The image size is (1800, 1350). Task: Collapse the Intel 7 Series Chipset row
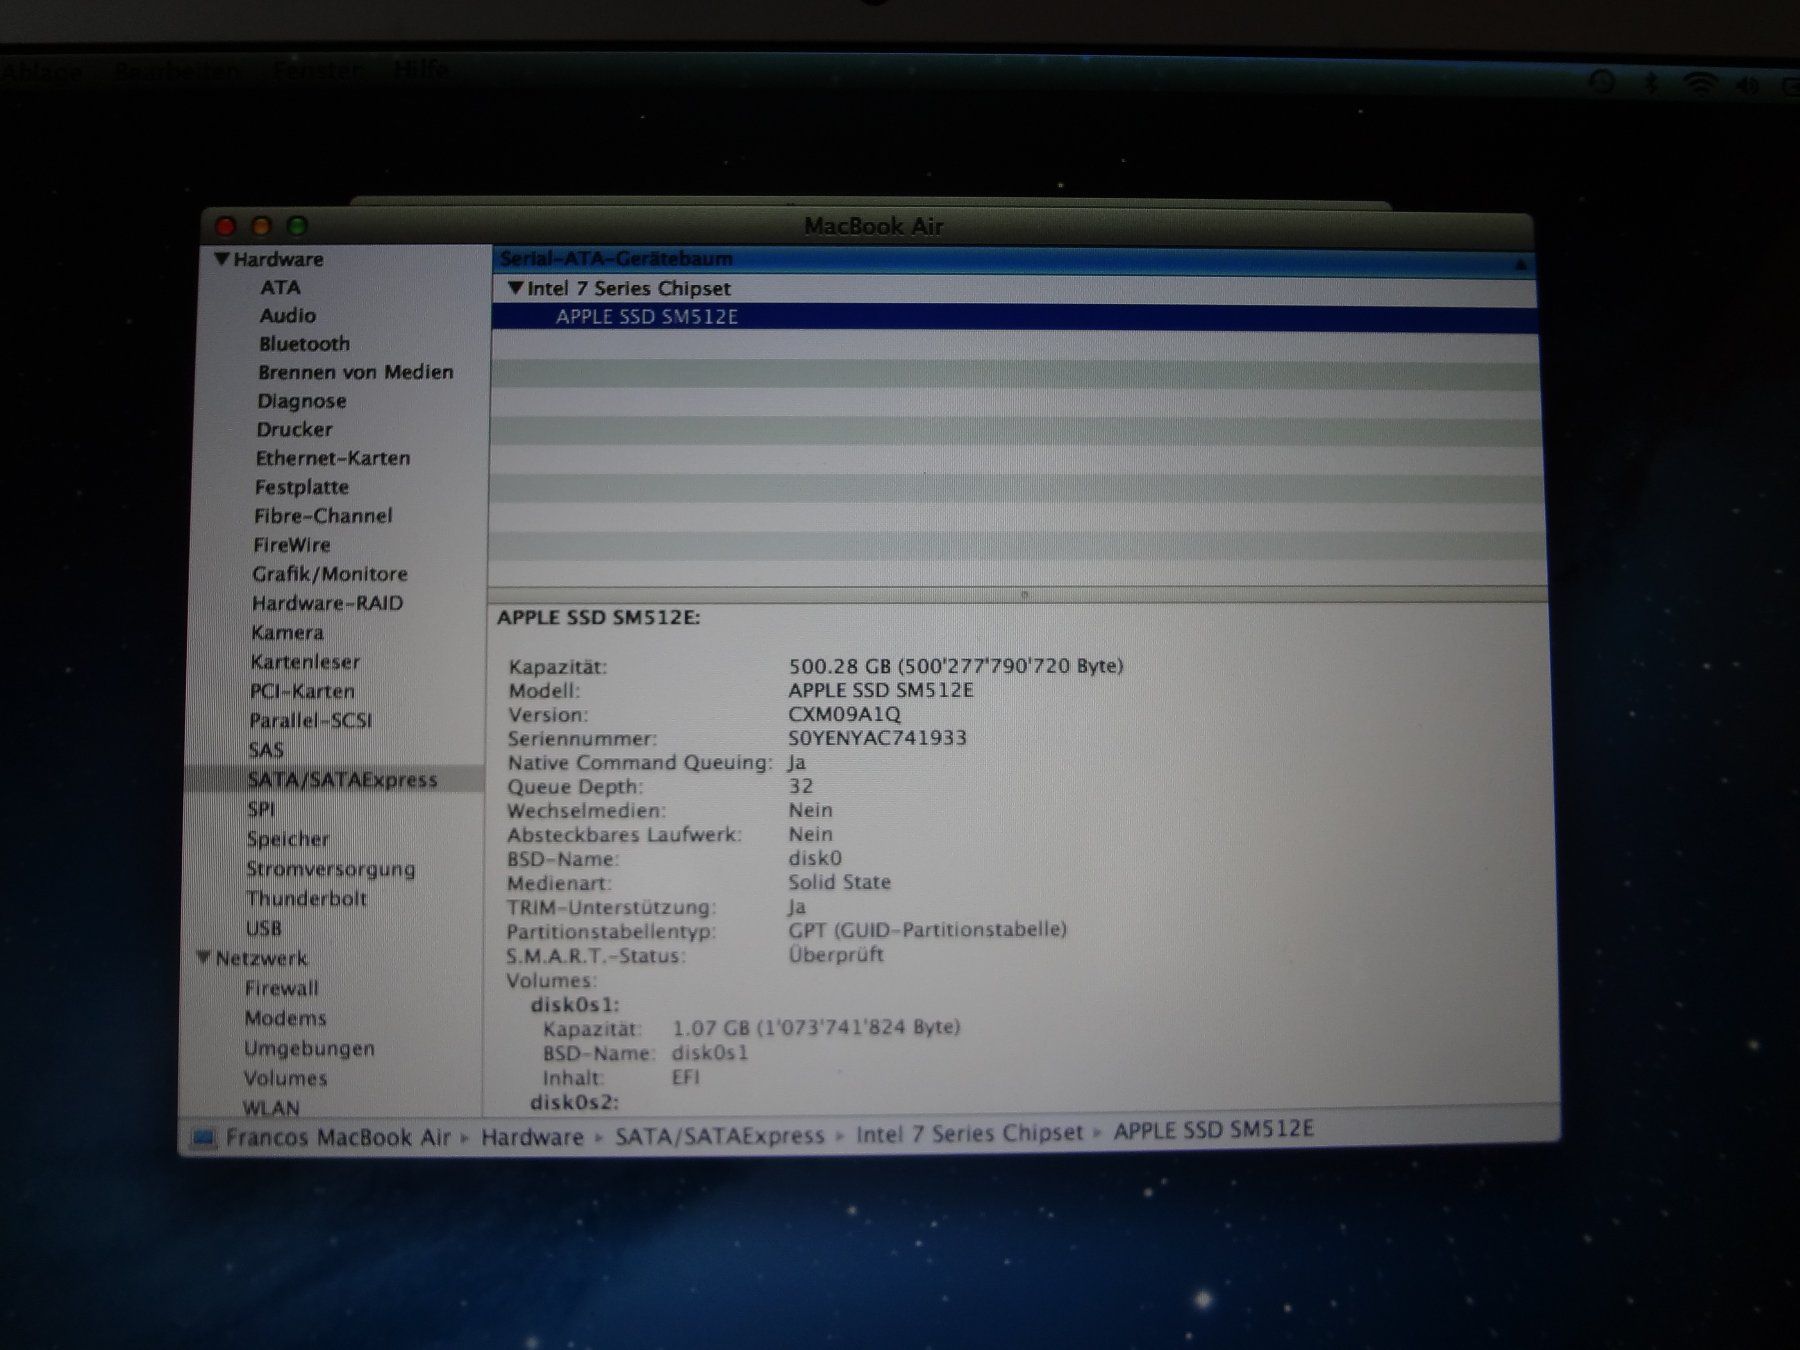(x=515, y=288)
